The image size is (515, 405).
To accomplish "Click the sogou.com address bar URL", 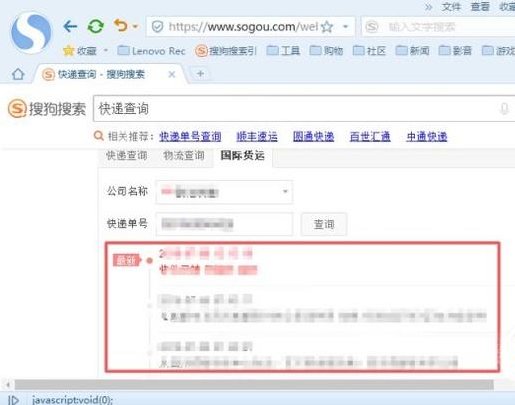I will [243, 27].
